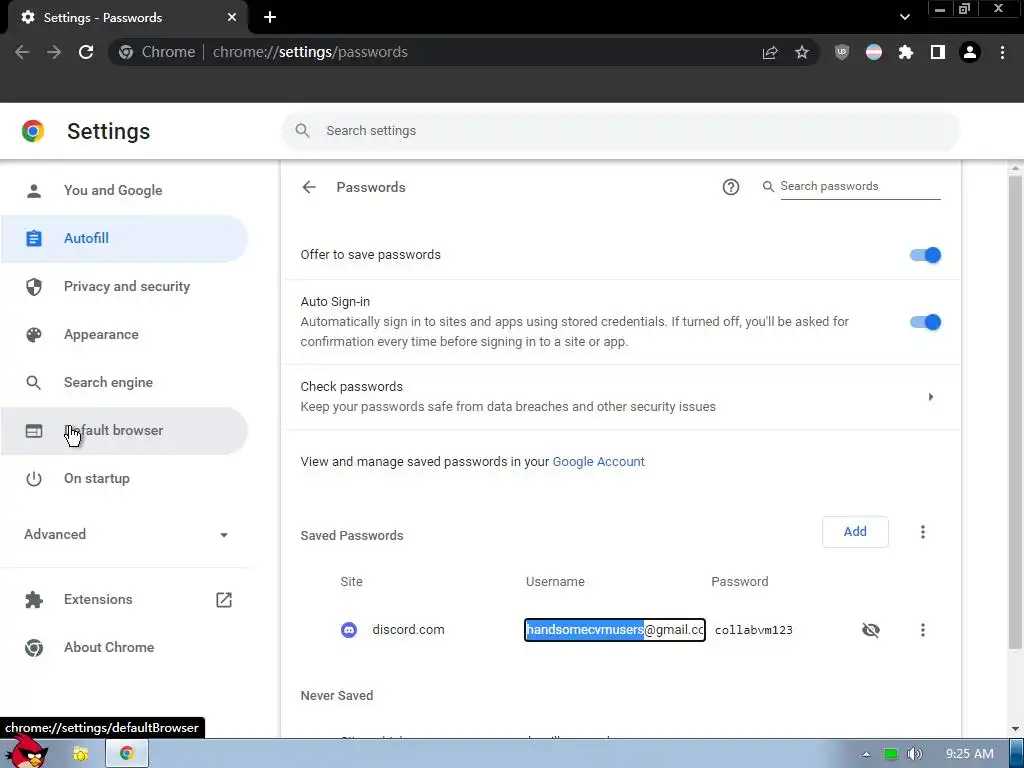Click the share page icon in address bar
The width and height of the screenshot is (1024, 768).
770,52
